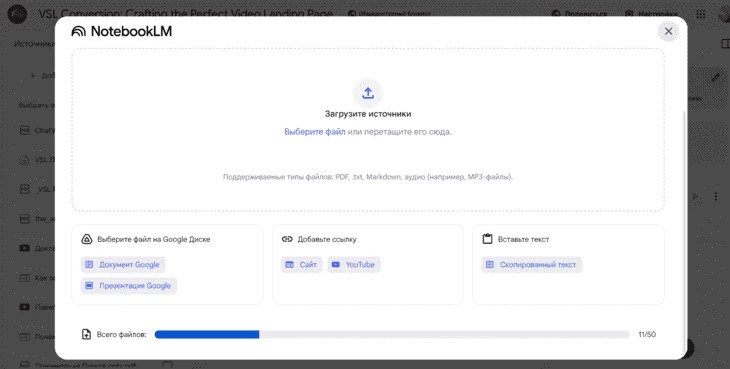
Task: Click the Выберите файл на Google Диске label
Action: (154, 239)
